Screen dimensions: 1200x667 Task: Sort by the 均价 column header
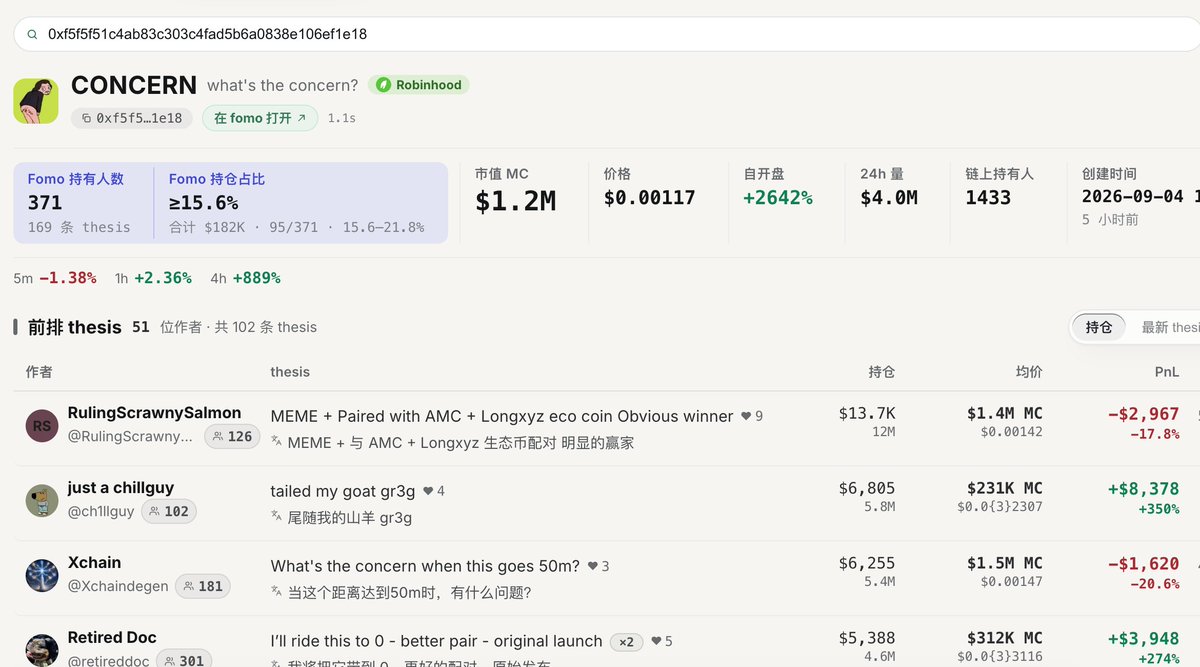[1029, 372]
